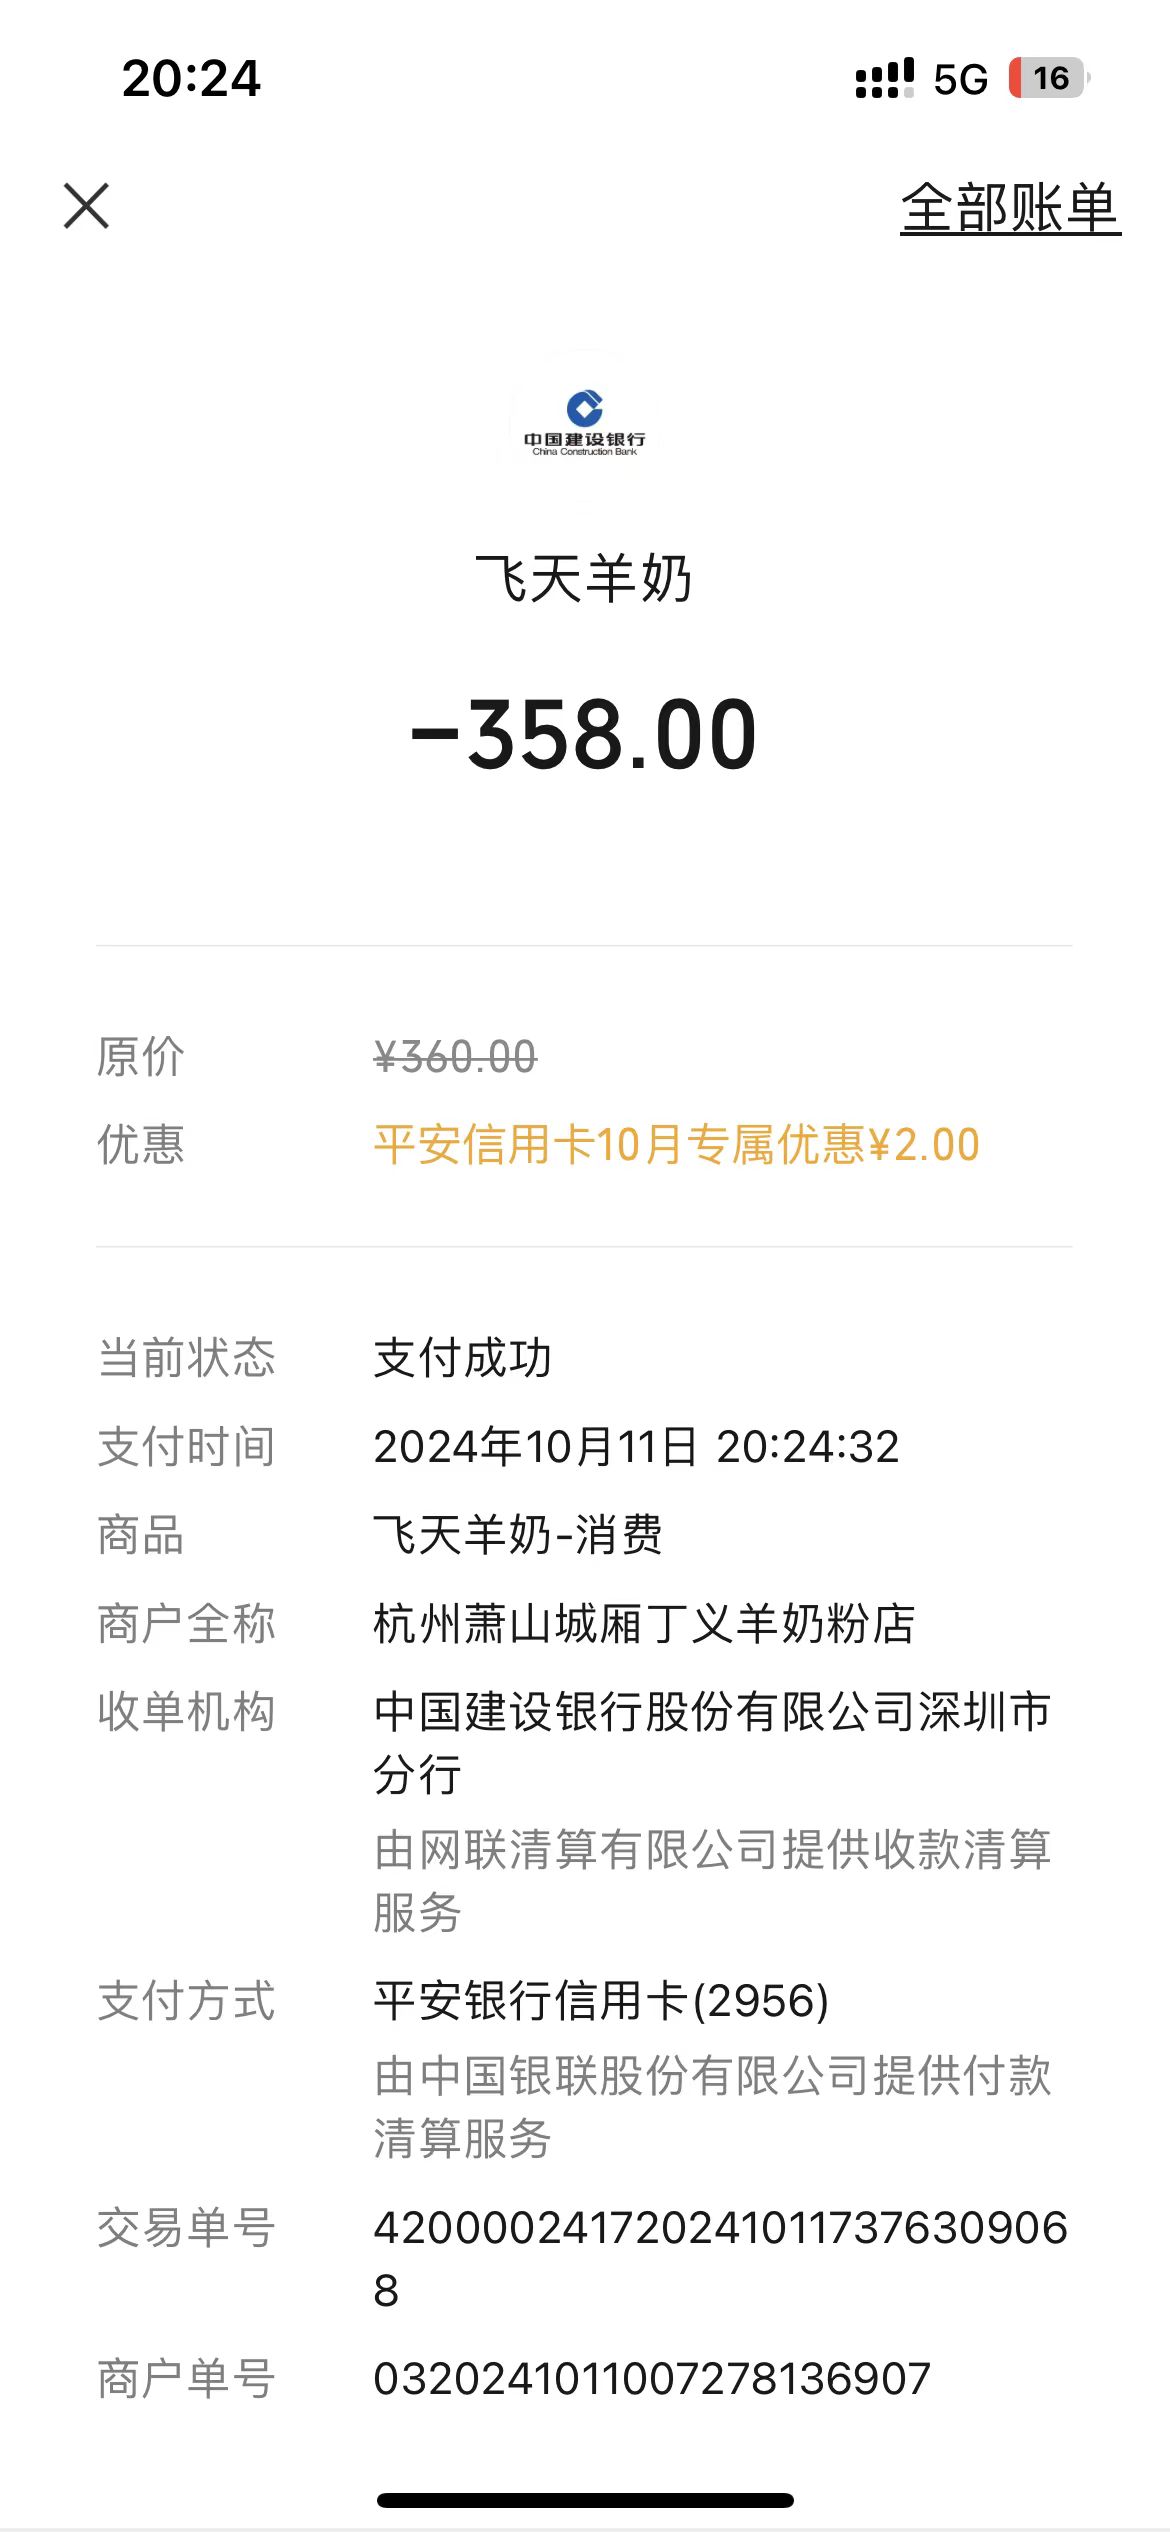The width and height of the screenshot is (1170, 2532).
Task: Tap the transaction number starting with 4200002417
Action: [720, 2228]
